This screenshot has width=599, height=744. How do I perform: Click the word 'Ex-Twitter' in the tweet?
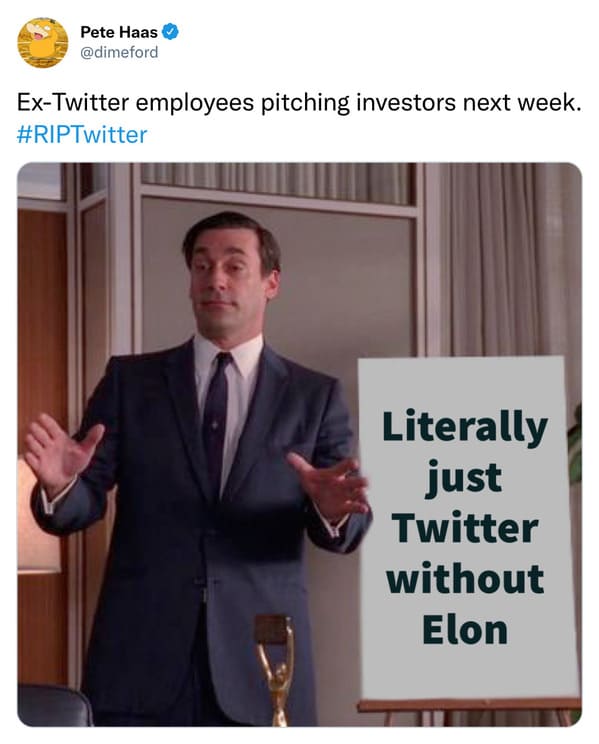tap(73, 103)
